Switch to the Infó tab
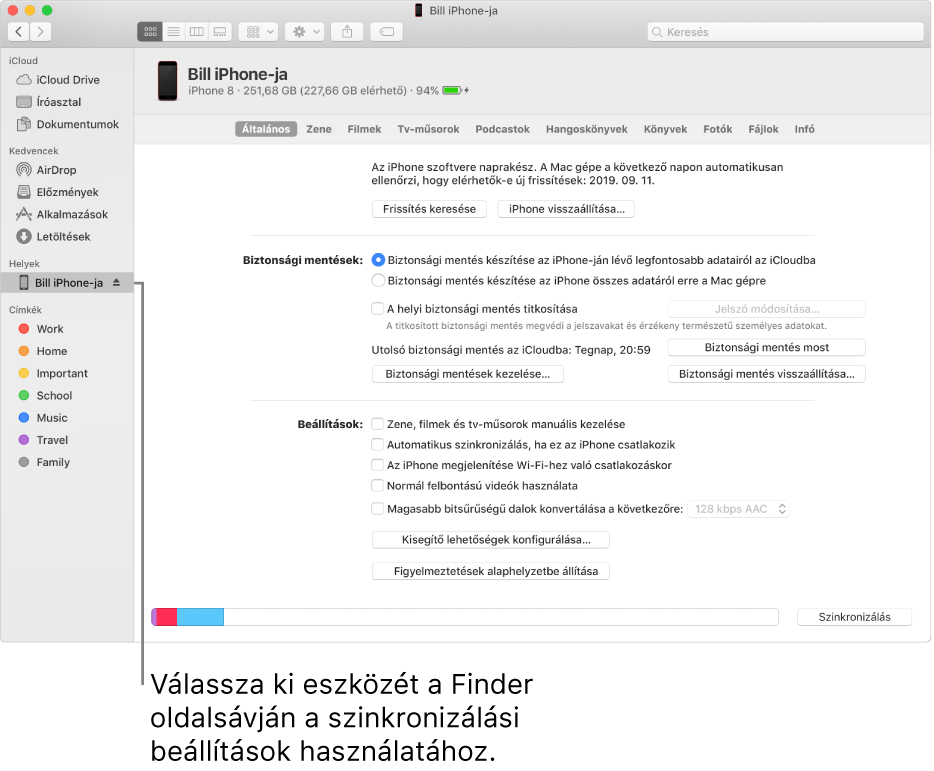 pyautogui.click(x=804, y=129)
